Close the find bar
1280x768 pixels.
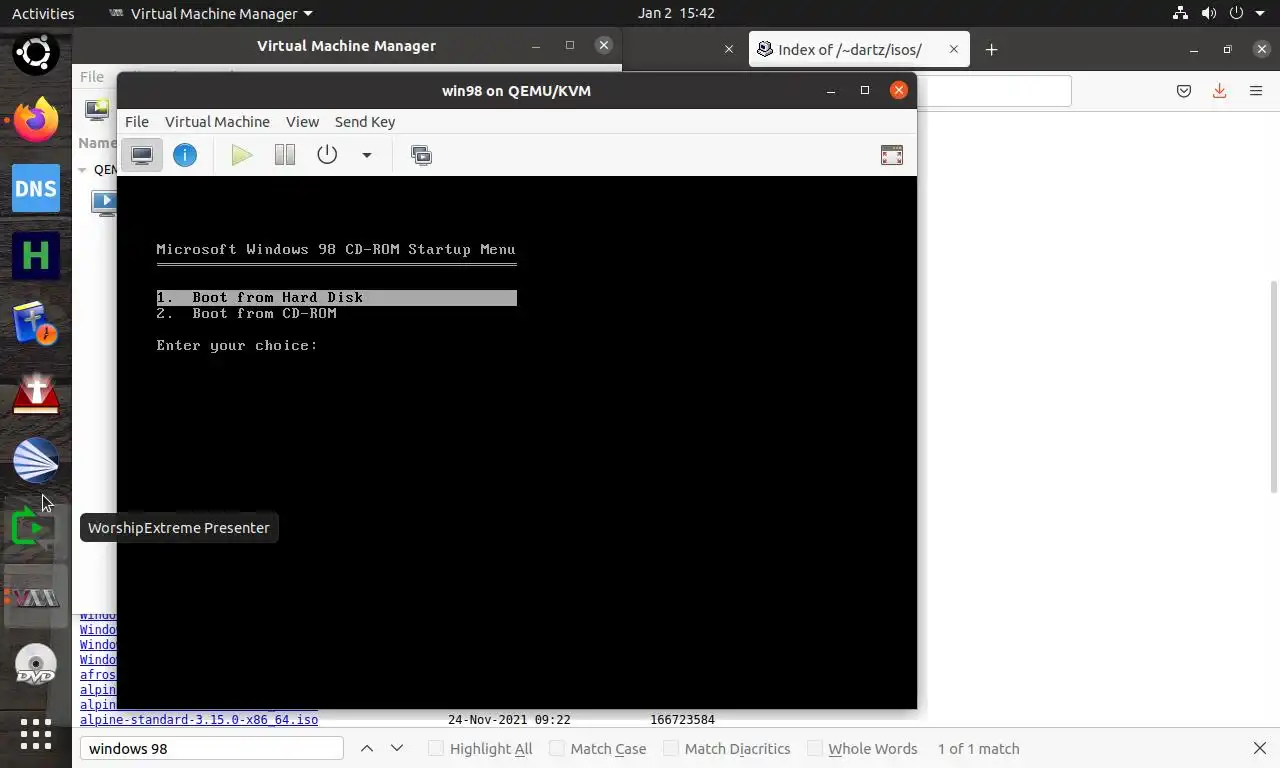[1260, 748]
